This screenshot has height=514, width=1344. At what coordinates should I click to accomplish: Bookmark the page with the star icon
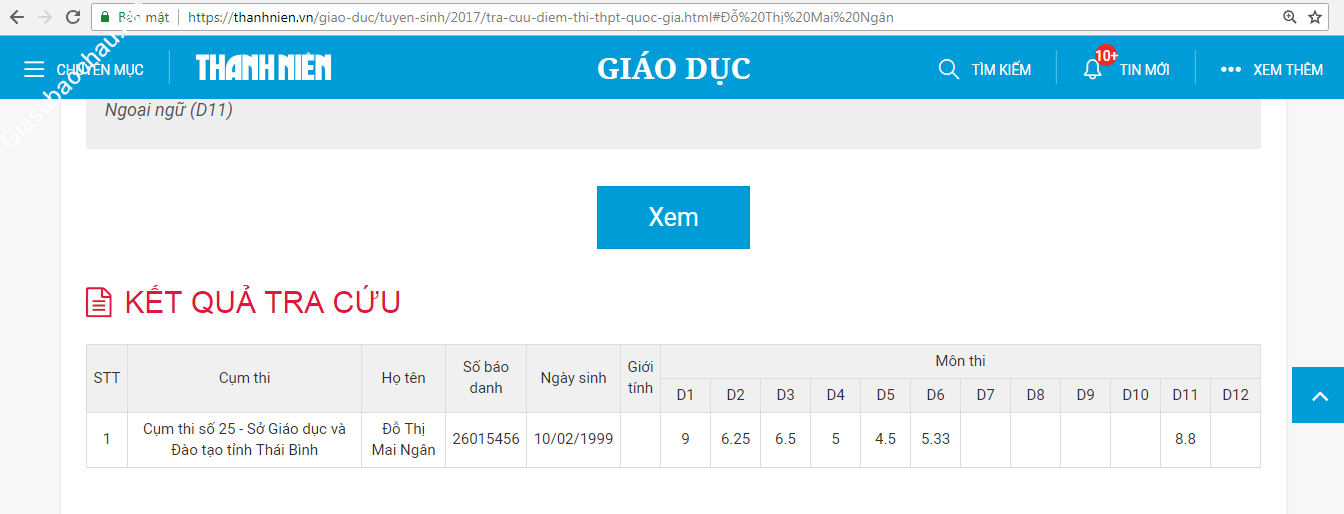[x=1315, y=17]
